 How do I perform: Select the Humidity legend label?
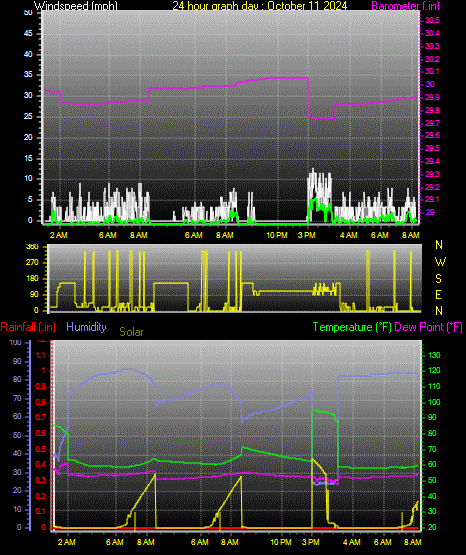pyautogui.click(x=86, y=327)
